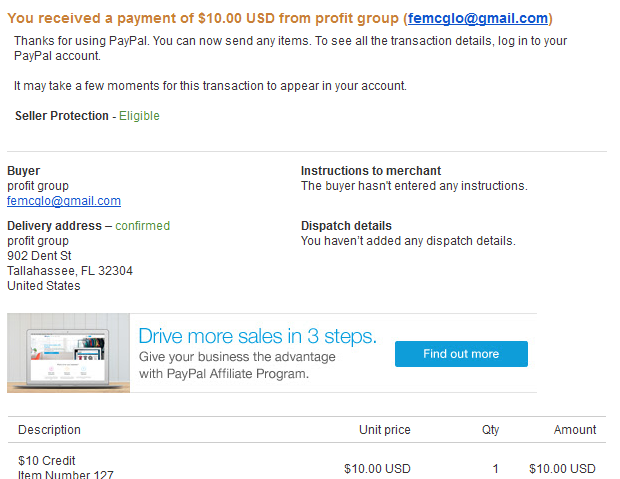Open femcglo@gmail.com link in the heading
Image resolution: width=620 pixels, height=479 pixels.
click(478, 19)
